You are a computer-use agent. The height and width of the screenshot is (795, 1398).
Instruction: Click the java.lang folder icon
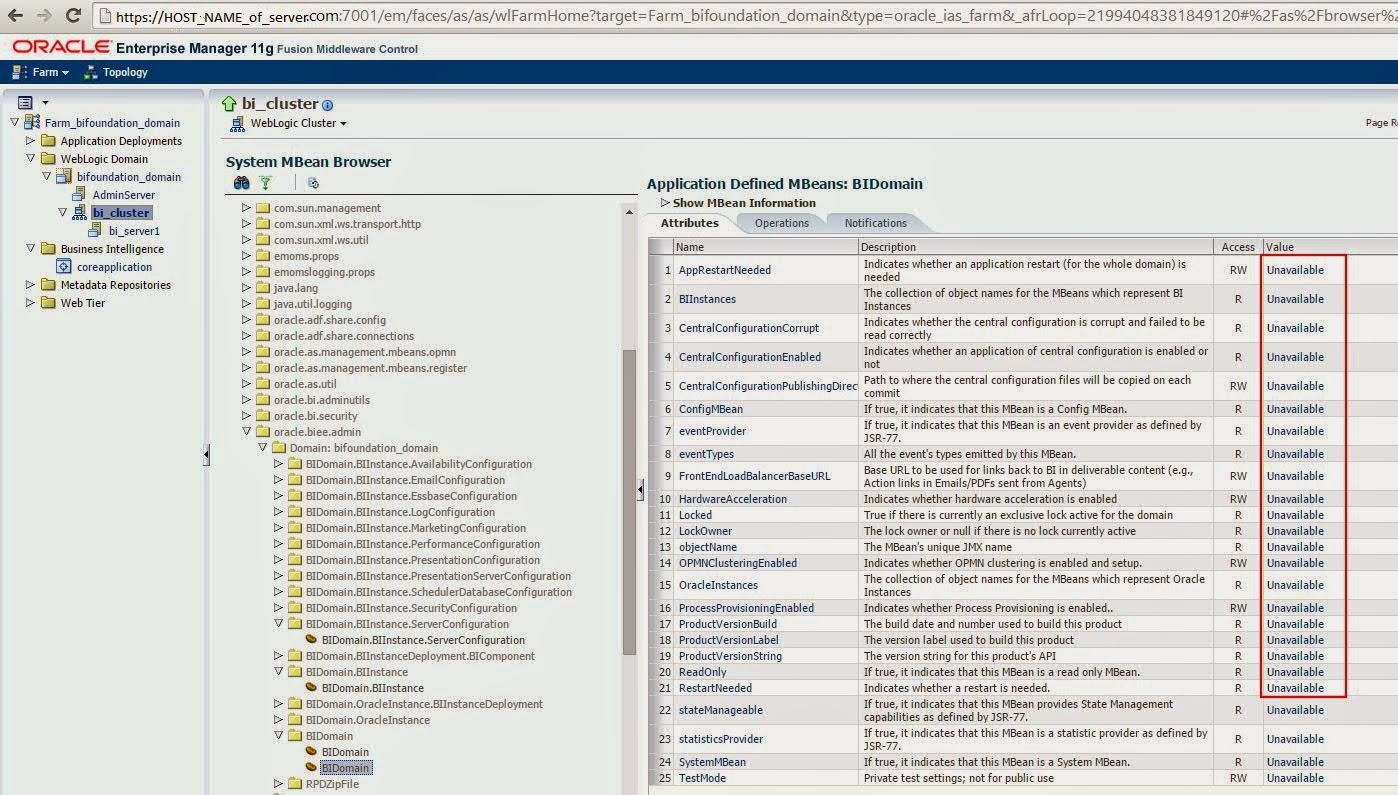(264, 288)
